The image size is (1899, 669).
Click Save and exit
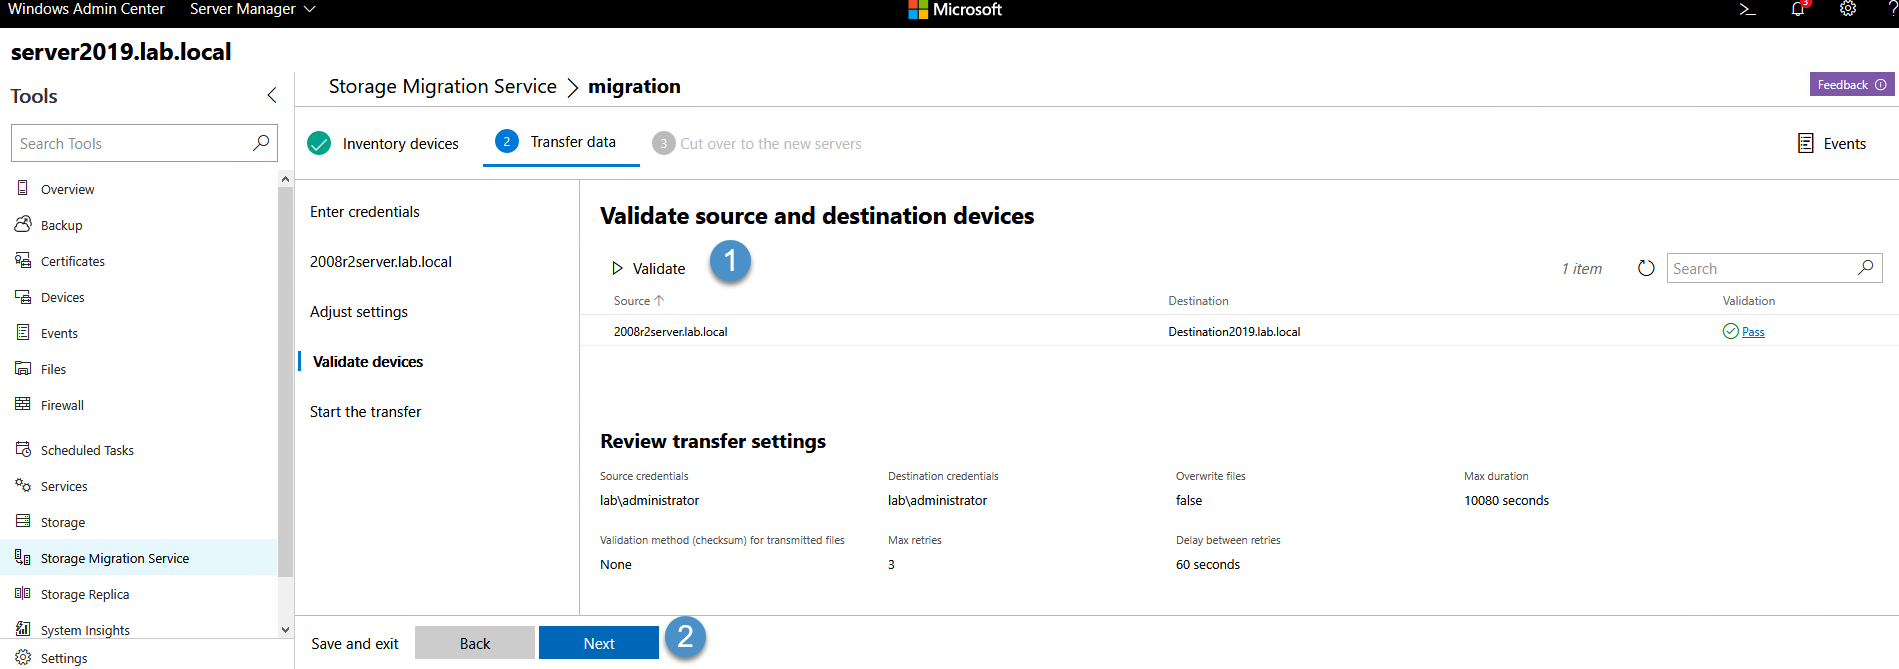pyautogui.click(x=355, y=643)
